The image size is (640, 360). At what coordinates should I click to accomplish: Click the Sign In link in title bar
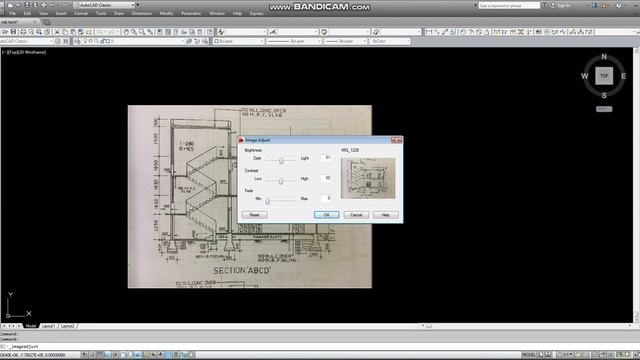[564, 5]
